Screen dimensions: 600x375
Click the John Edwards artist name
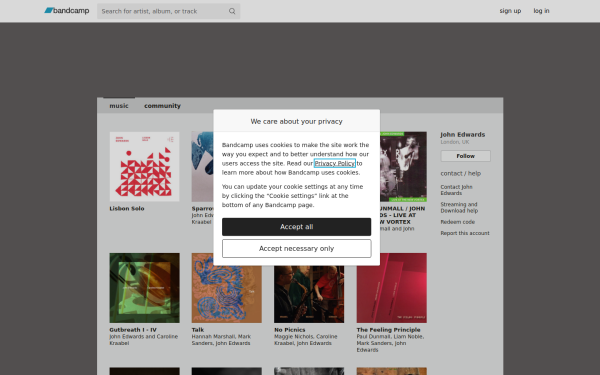462,135
